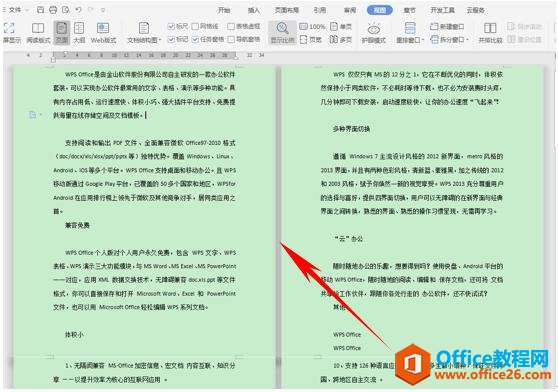Viewport: 558px width, 392px height.
Task: Click the heading "多种界面切换" on right page
Action: tap(352, 129)
